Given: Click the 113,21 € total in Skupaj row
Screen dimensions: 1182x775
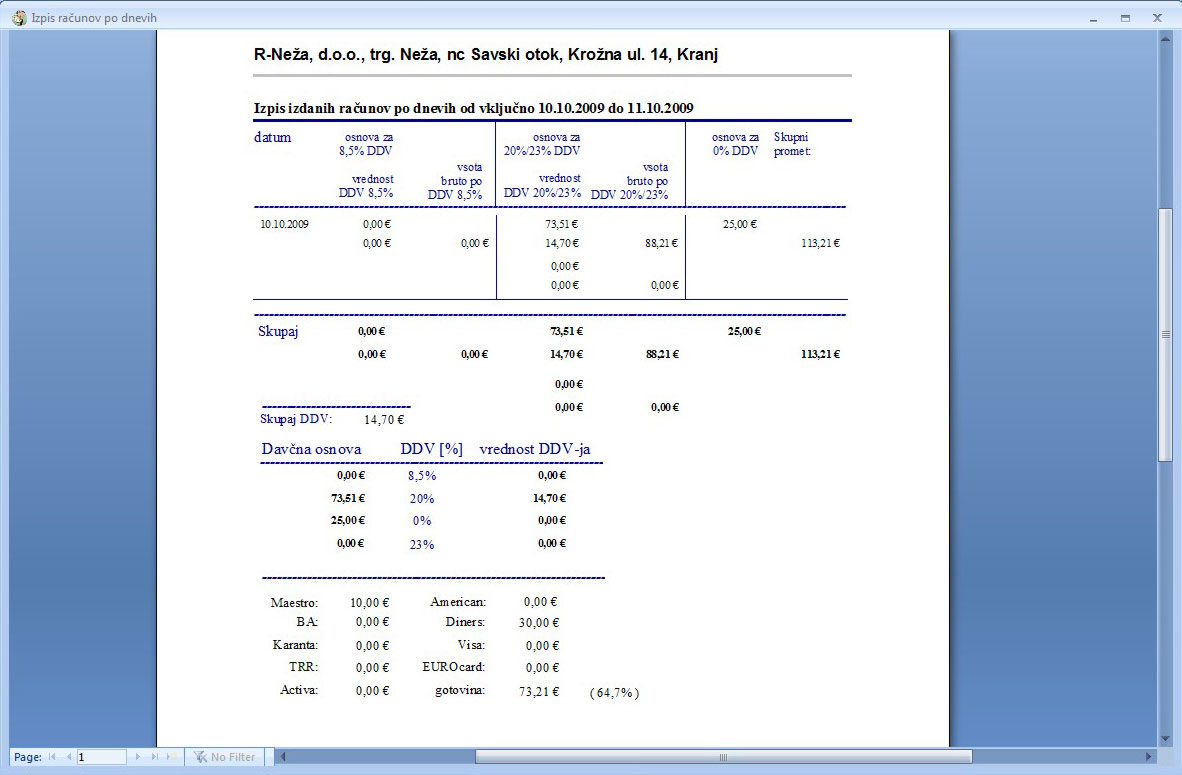Looking at the screenshot, I should [820, 354].
